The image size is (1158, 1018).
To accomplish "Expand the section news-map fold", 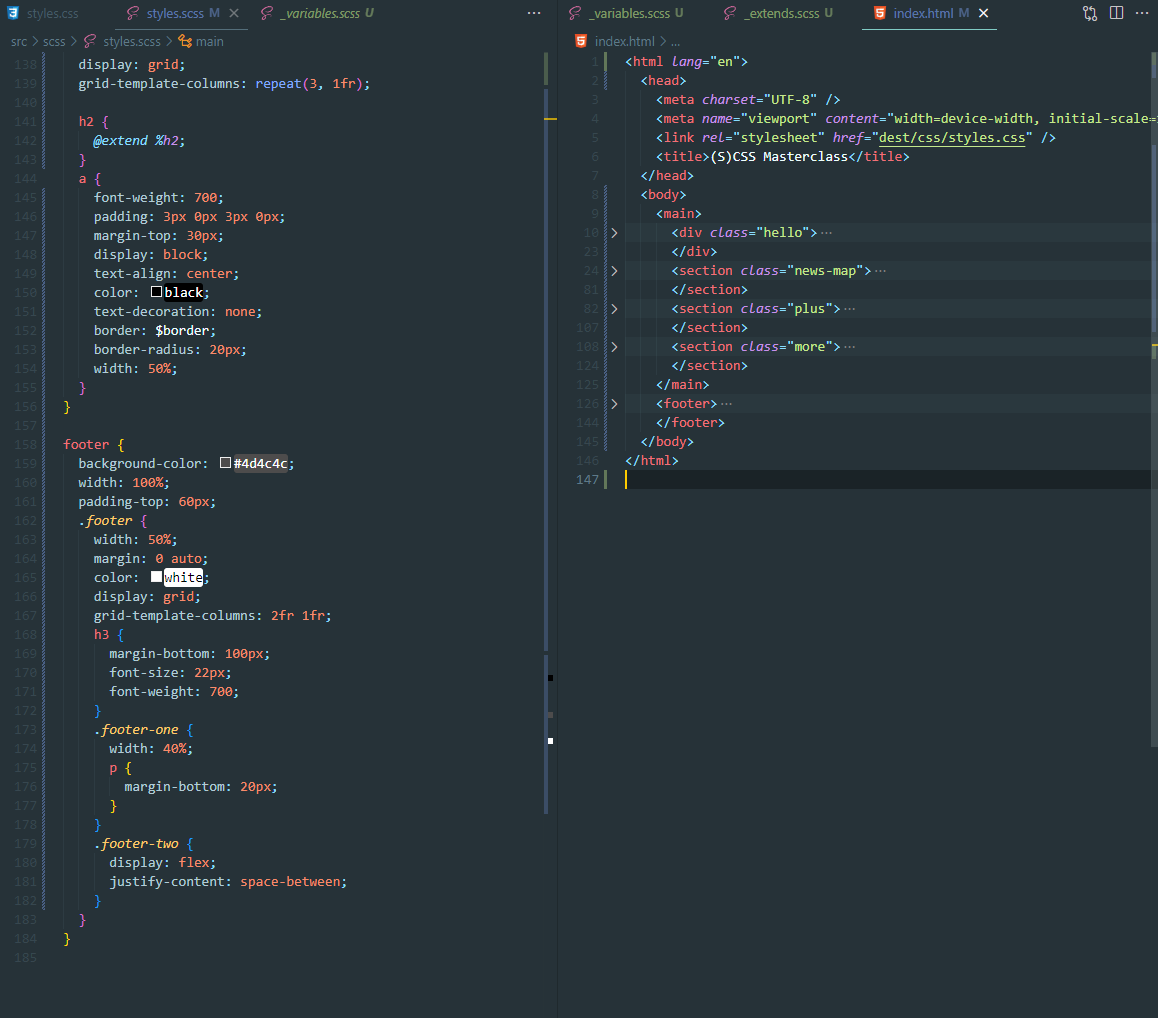I will click(614, 270).
